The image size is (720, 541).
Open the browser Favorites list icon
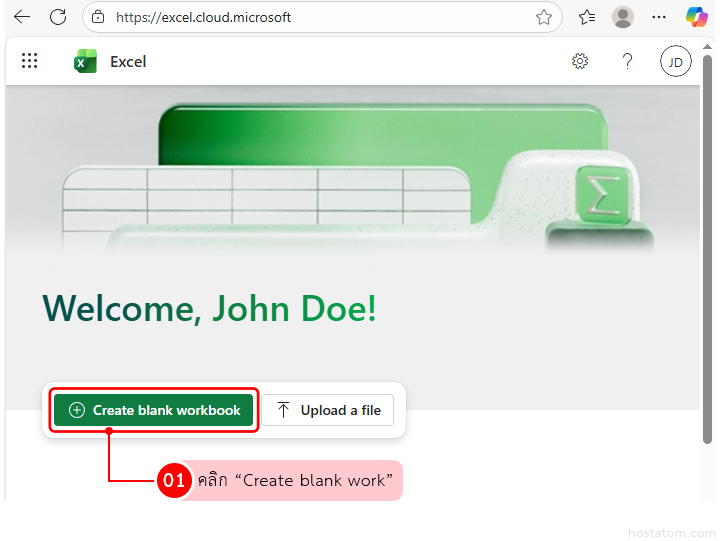pyautogui.click(x=587, y=17)
